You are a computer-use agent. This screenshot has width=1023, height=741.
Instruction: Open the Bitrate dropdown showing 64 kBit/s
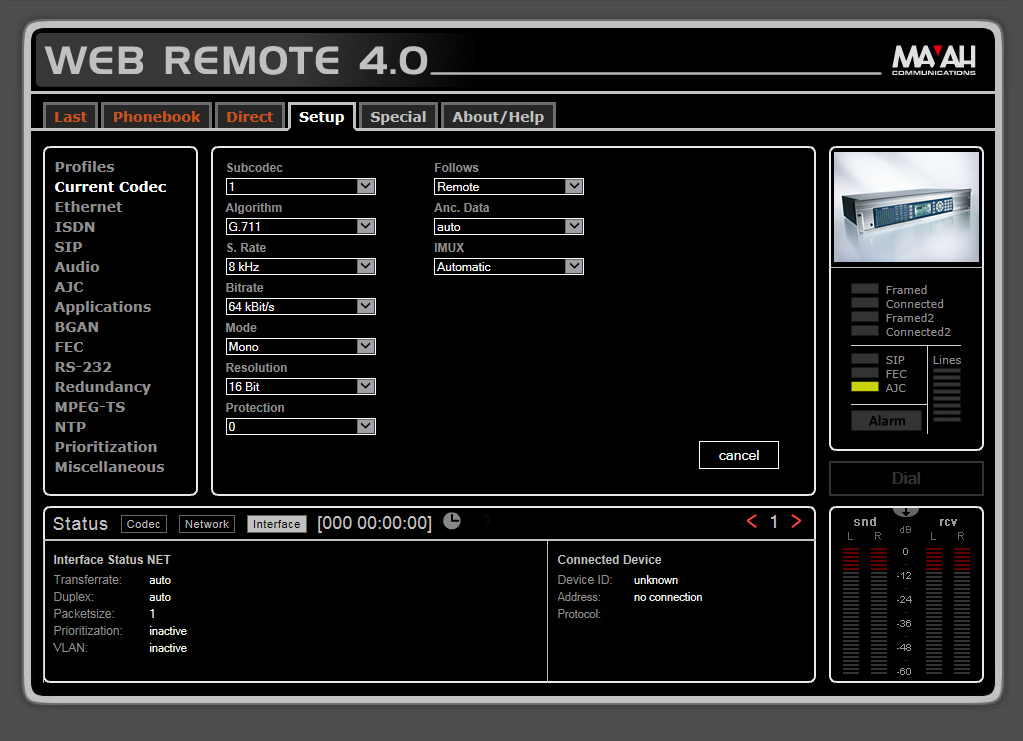[301, 307]
